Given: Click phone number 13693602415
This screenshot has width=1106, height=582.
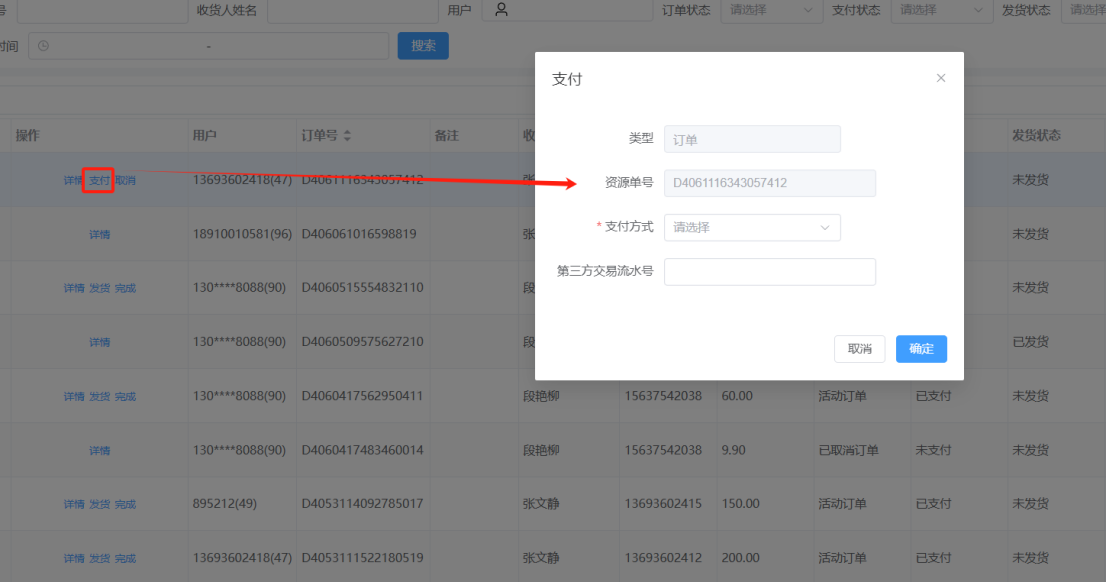Looking at the screenshot, I should [663, 504].
